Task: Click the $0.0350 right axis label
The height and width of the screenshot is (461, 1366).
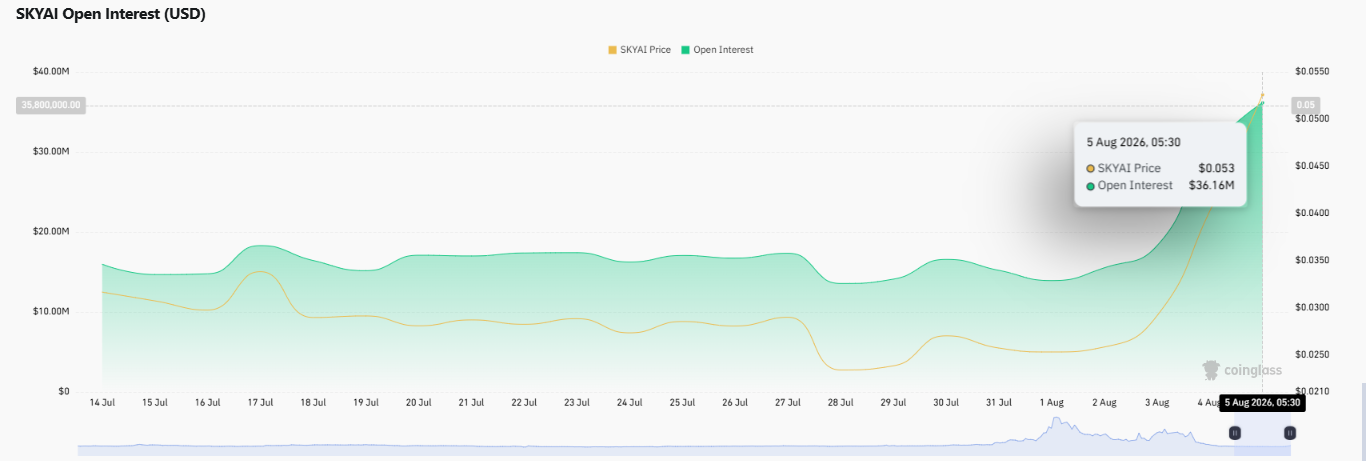Action: 1311,260
